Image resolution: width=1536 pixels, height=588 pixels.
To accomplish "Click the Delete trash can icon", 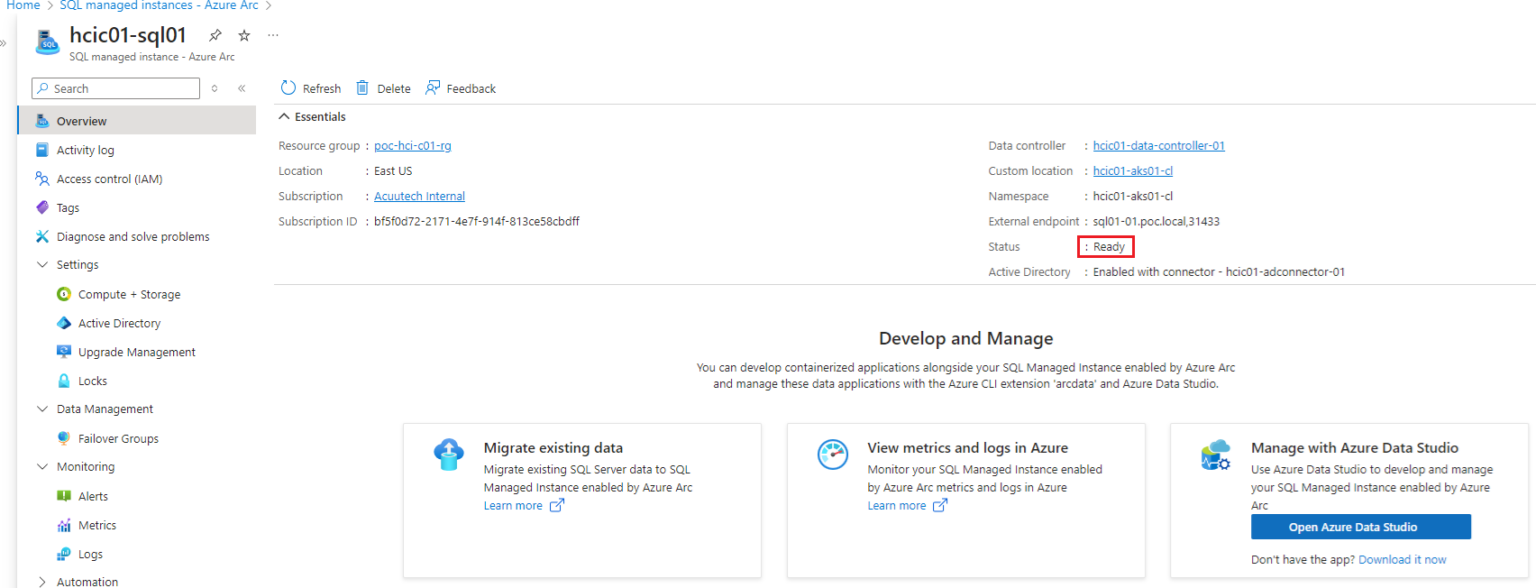I will tap(363, 88).
